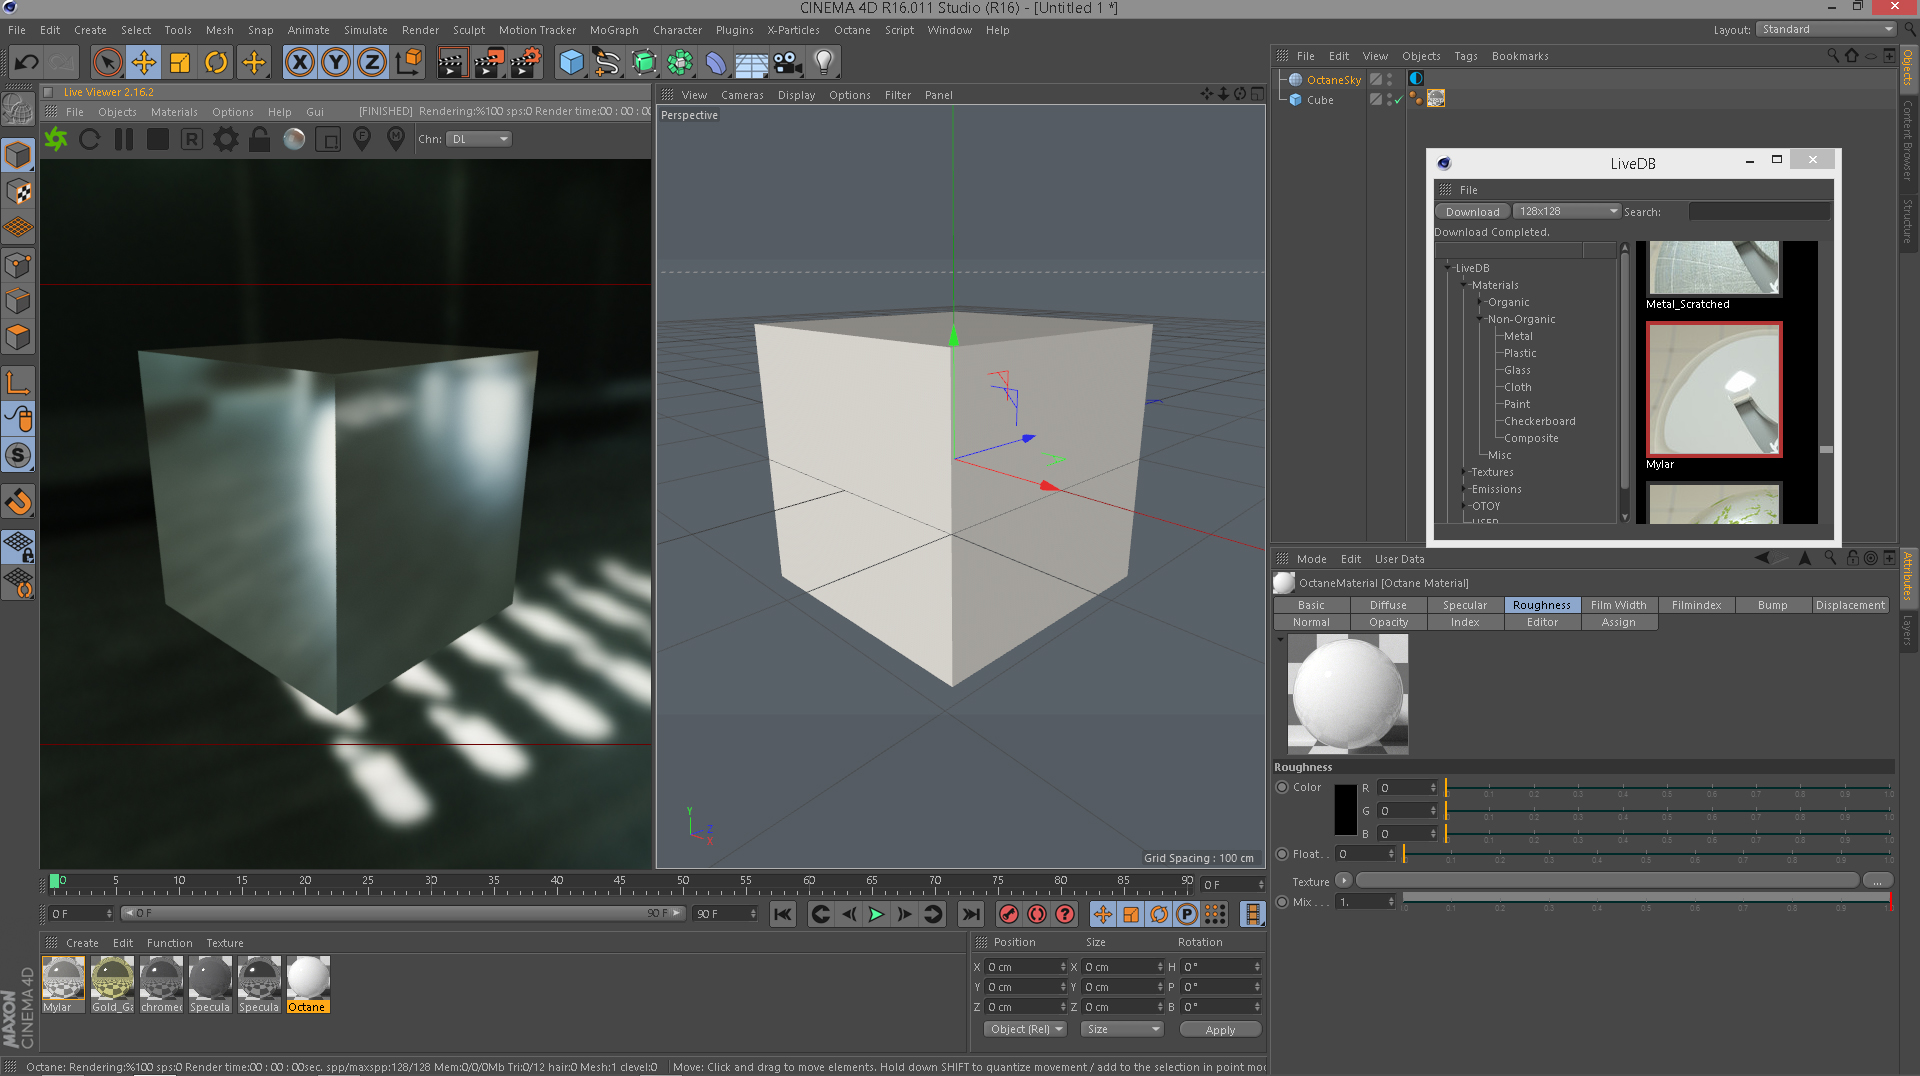Pause the Live Viewer render
1920x1076 pixels.
pos(124,140)
